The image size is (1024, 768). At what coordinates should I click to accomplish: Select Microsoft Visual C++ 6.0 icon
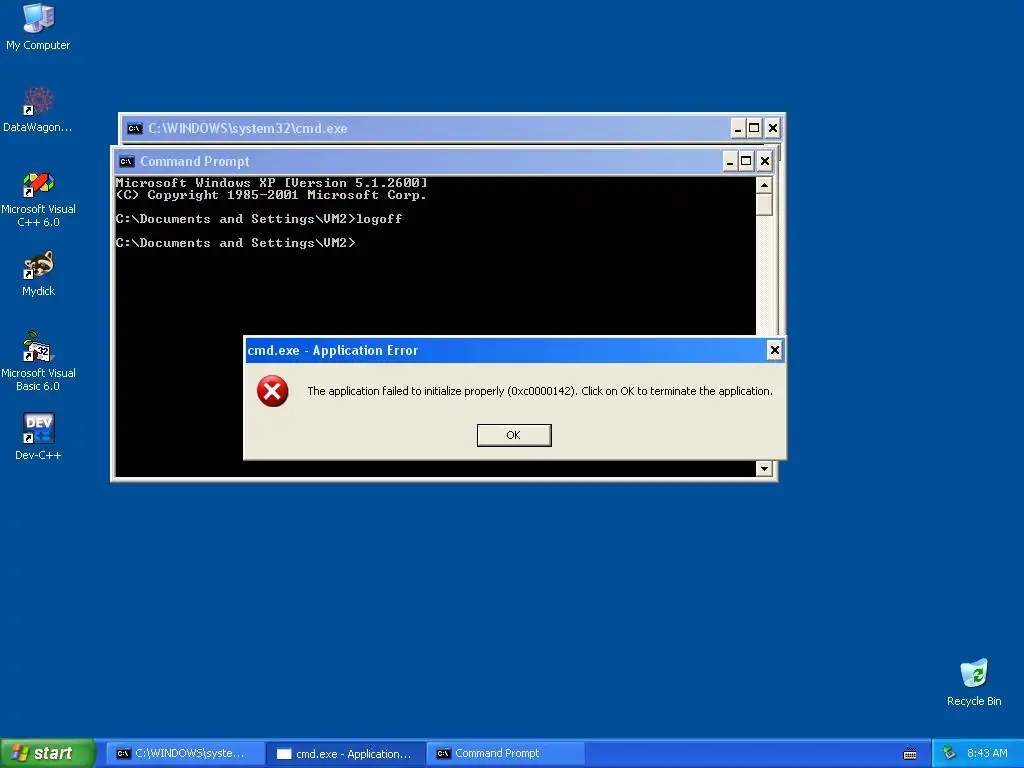[x=38, y=199]
